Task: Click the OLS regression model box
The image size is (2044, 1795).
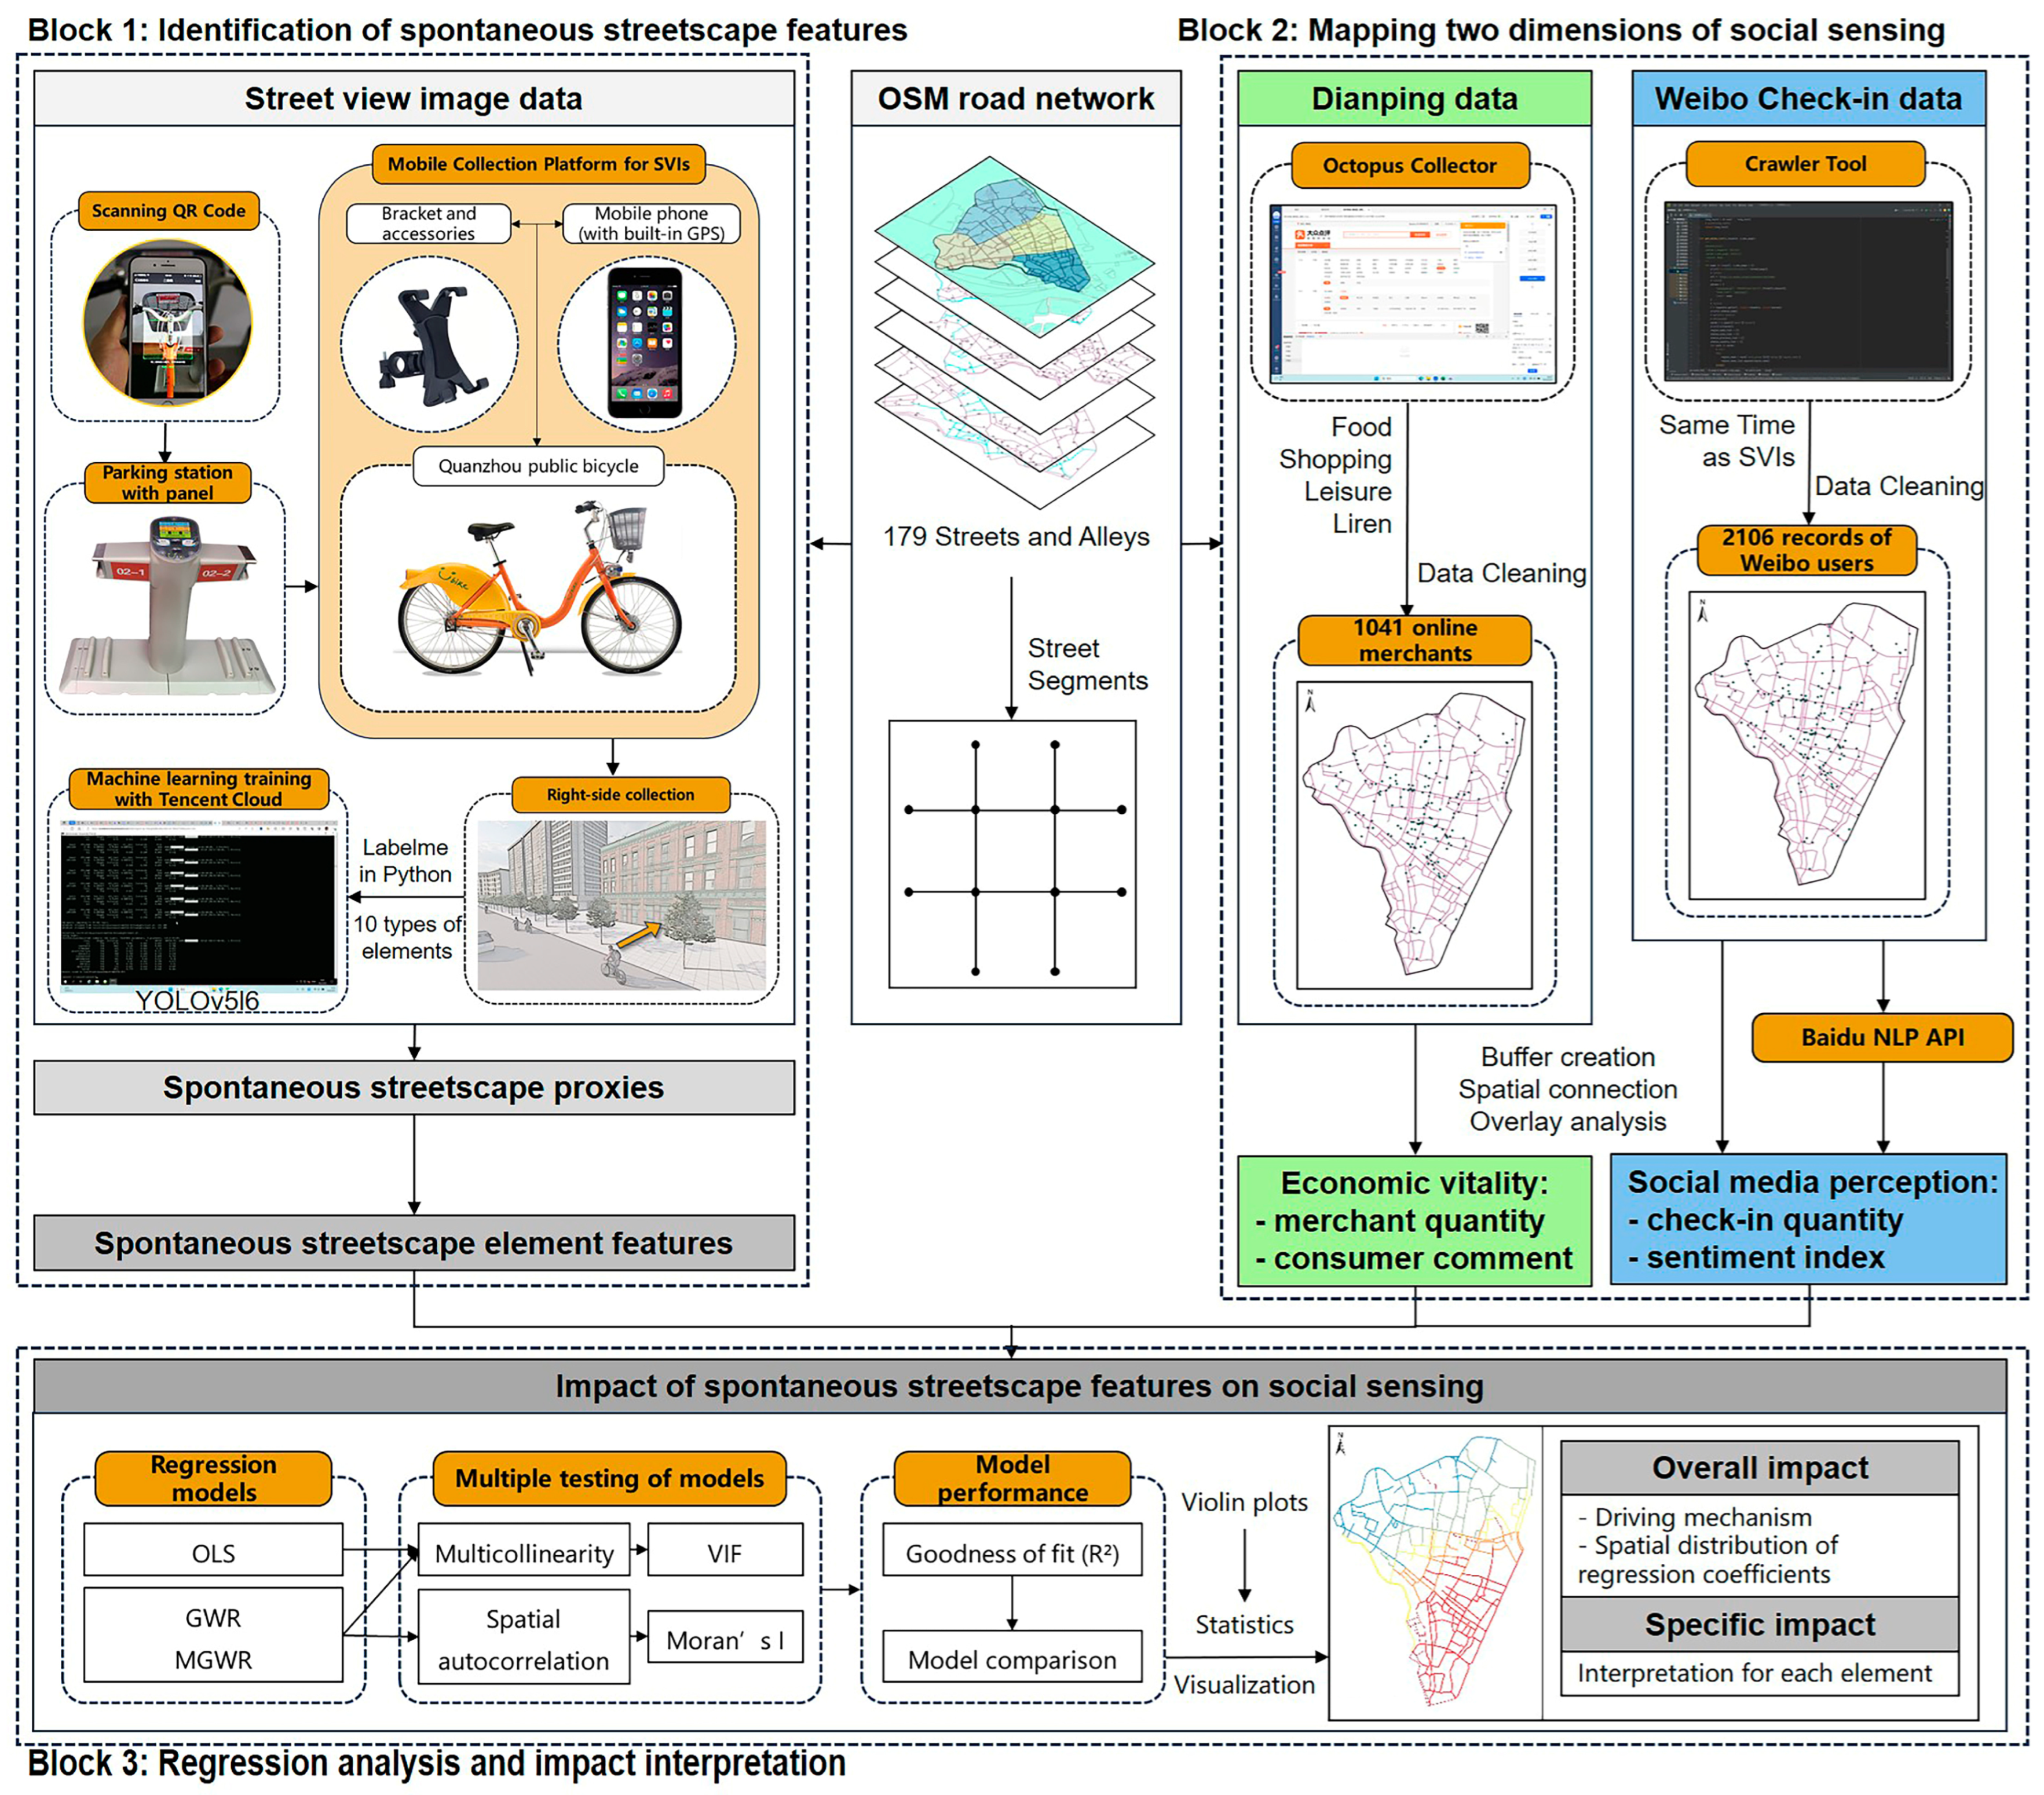Action: click(x=213, y=1552)
